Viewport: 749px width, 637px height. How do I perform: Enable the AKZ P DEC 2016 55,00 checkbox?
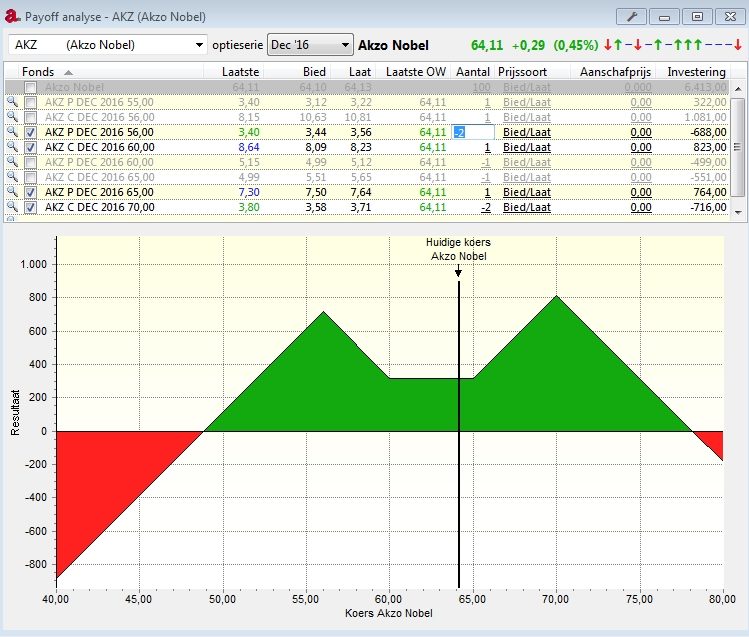(31, 102)
